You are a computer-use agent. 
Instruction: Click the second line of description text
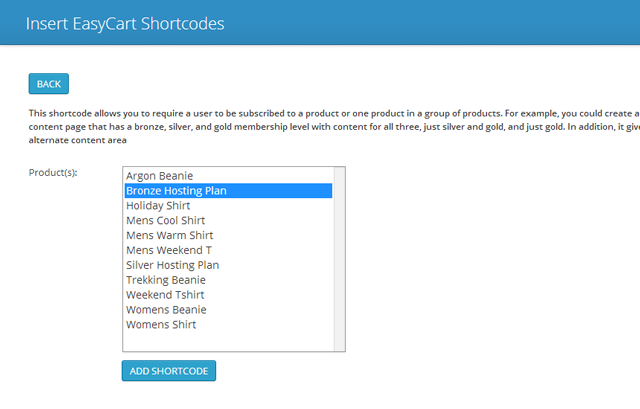[300, 127]
